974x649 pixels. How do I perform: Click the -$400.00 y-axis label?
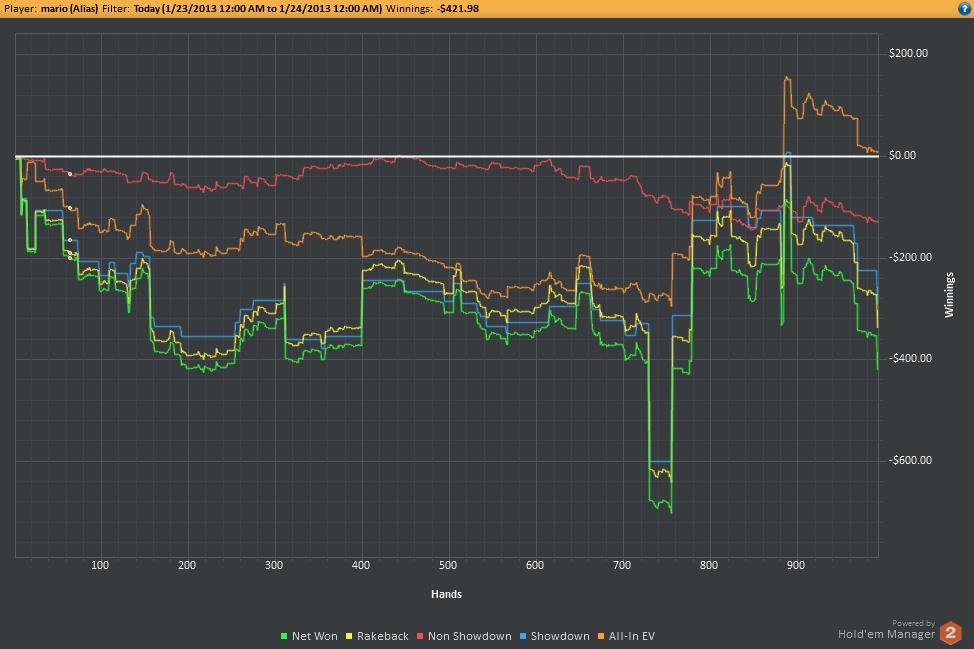coord(910,358)
